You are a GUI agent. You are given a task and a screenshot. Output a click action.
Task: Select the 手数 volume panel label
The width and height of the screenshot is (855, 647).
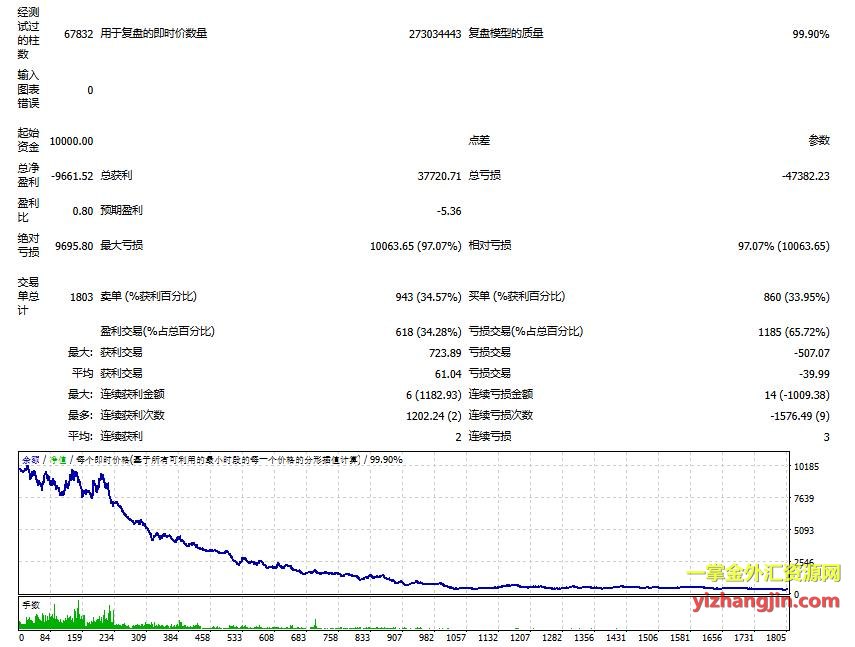point(30,604)
